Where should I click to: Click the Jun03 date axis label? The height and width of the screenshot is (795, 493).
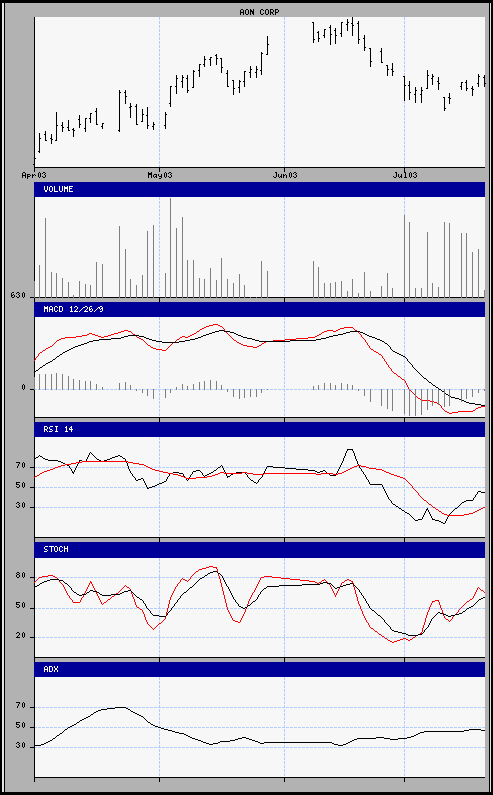pos(285,175)
